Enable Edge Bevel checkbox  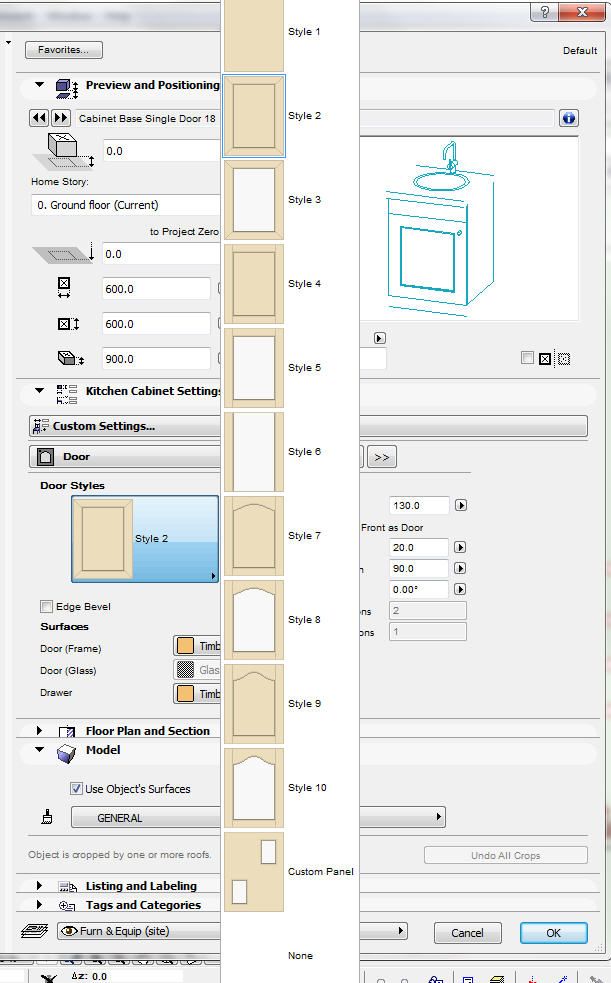pyautogui.click(x=46, y=606)
